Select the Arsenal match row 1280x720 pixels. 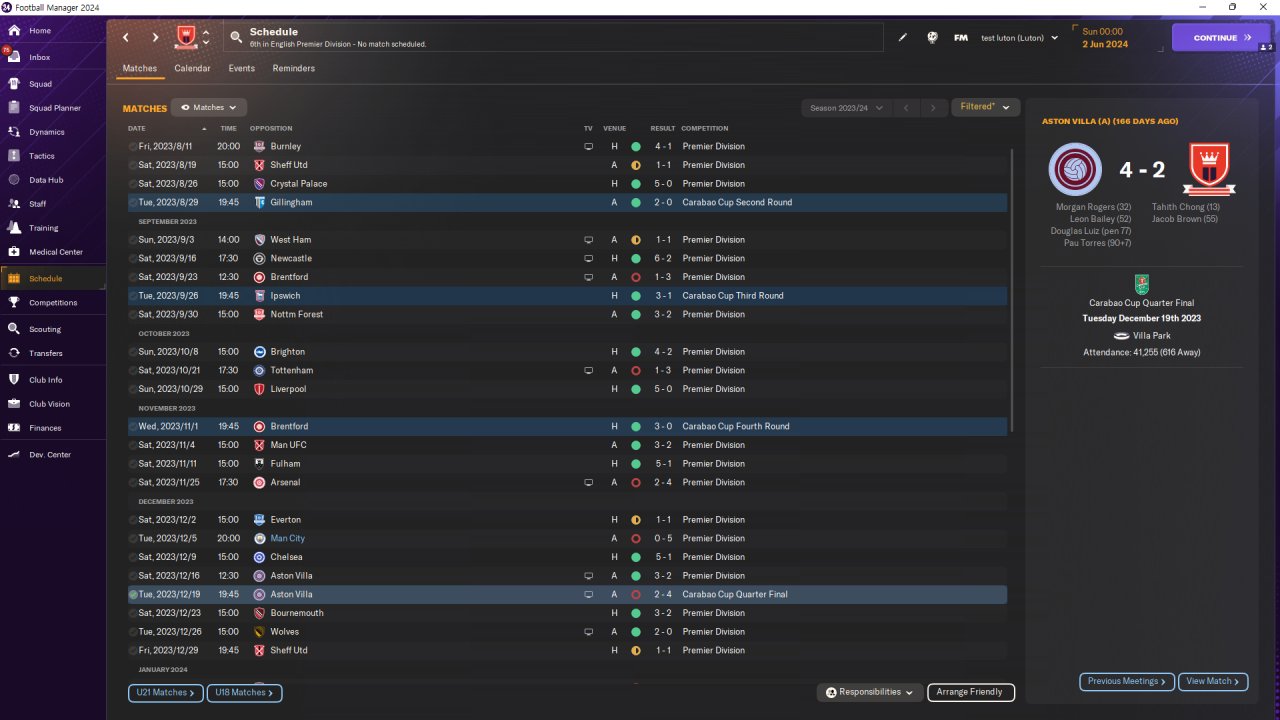click(567, 483)
